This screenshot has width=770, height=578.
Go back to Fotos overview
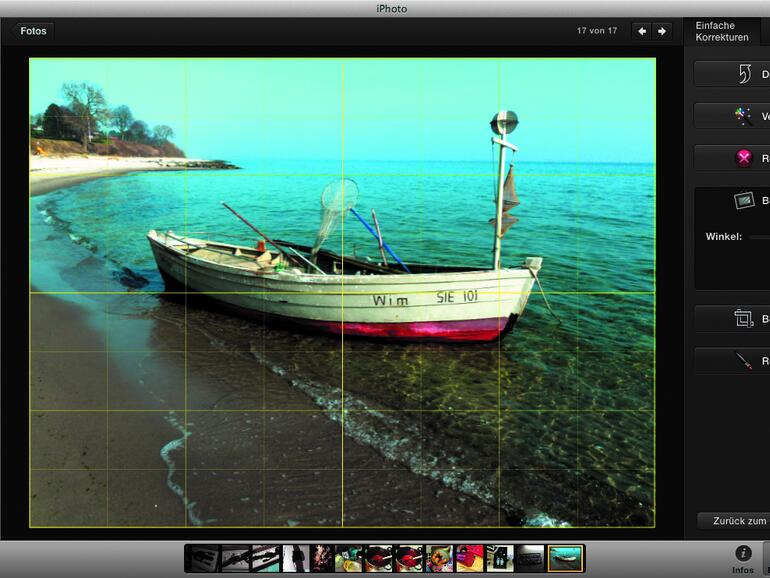(32, 31)
